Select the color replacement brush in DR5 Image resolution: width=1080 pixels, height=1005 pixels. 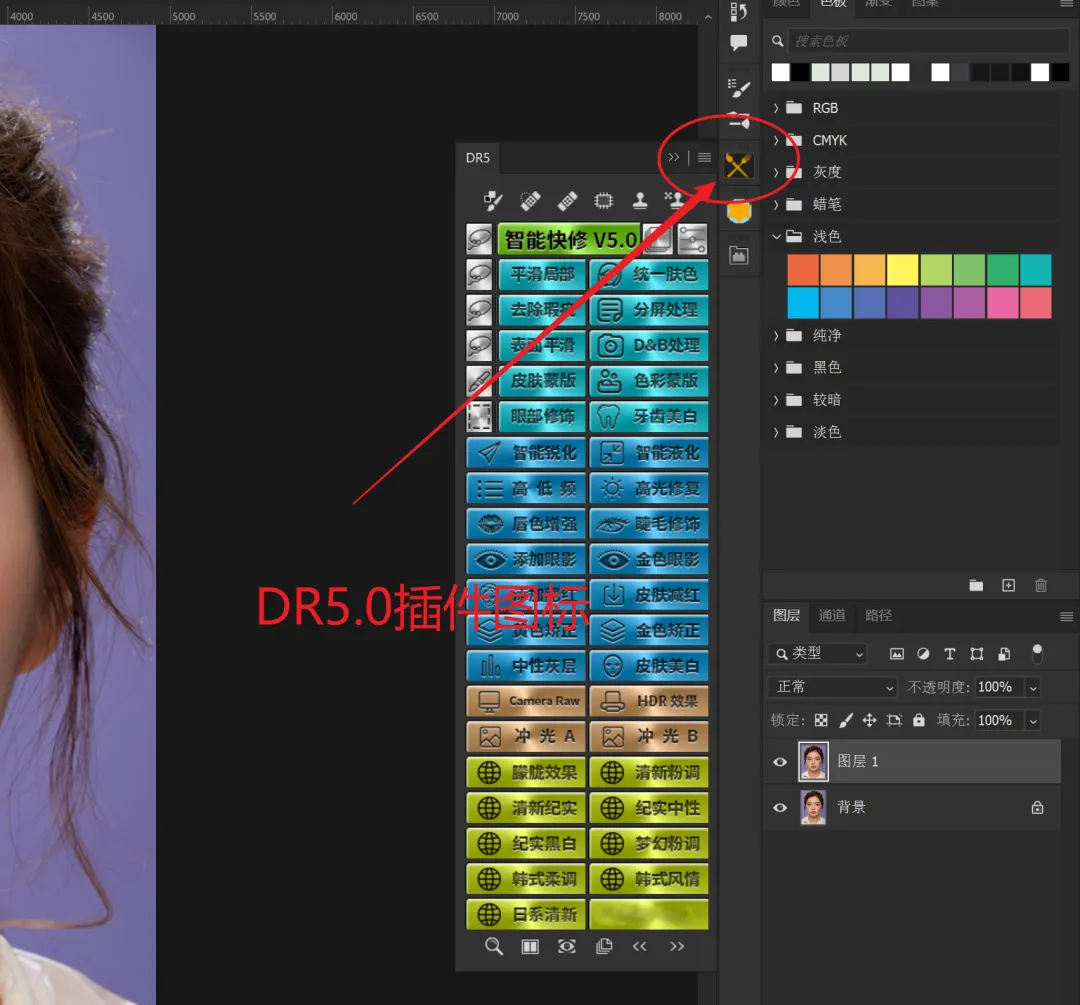[x=493, y=200]
